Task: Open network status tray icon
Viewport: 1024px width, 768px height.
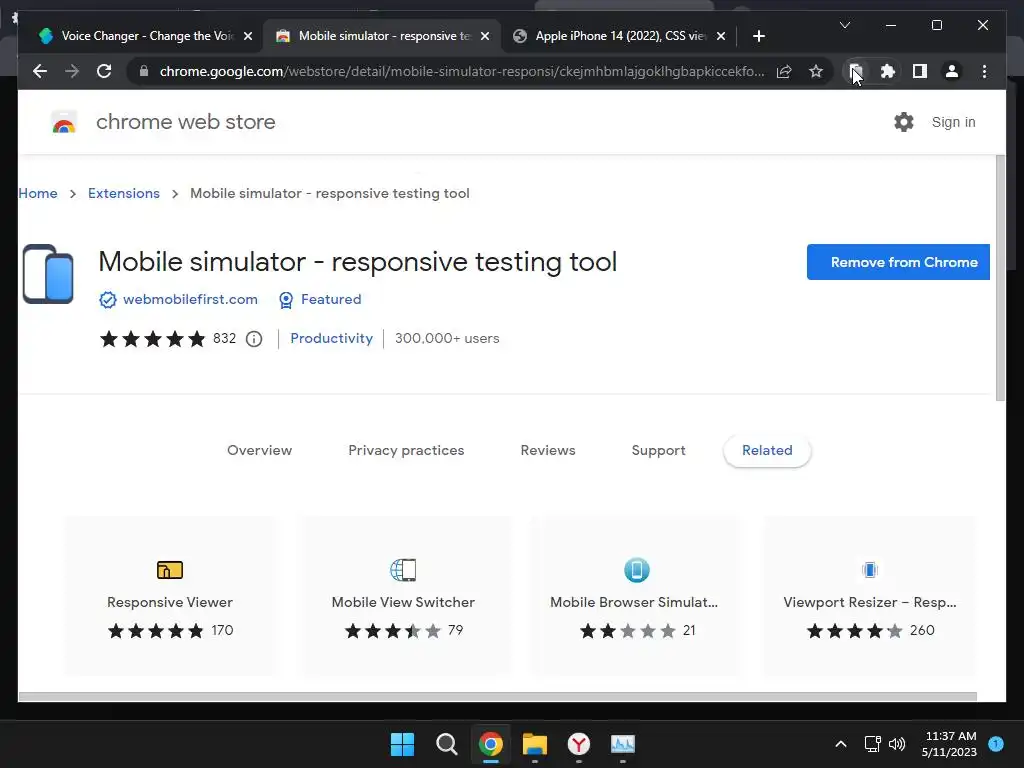Action: (x=872, y=744)
